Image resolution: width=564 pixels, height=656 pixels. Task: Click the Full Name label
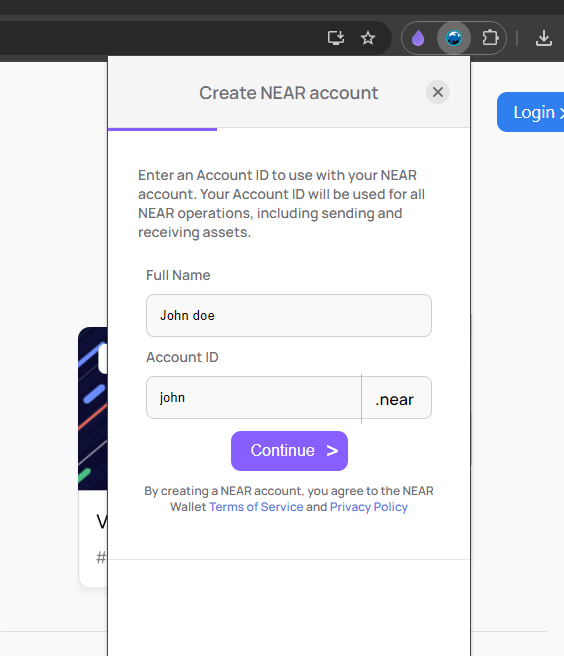pyautogui.click(x=178, y=275)
